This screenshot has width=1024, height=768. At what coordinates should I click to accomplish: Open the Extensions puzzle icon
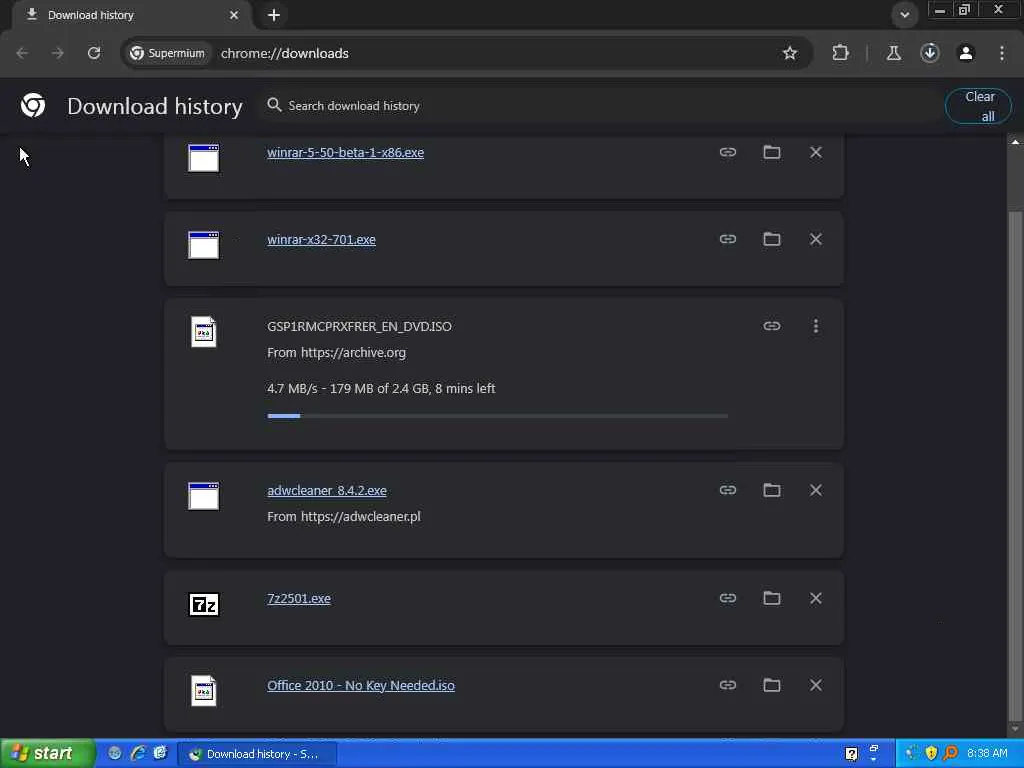pyautogui.click(x=840, y=53)
